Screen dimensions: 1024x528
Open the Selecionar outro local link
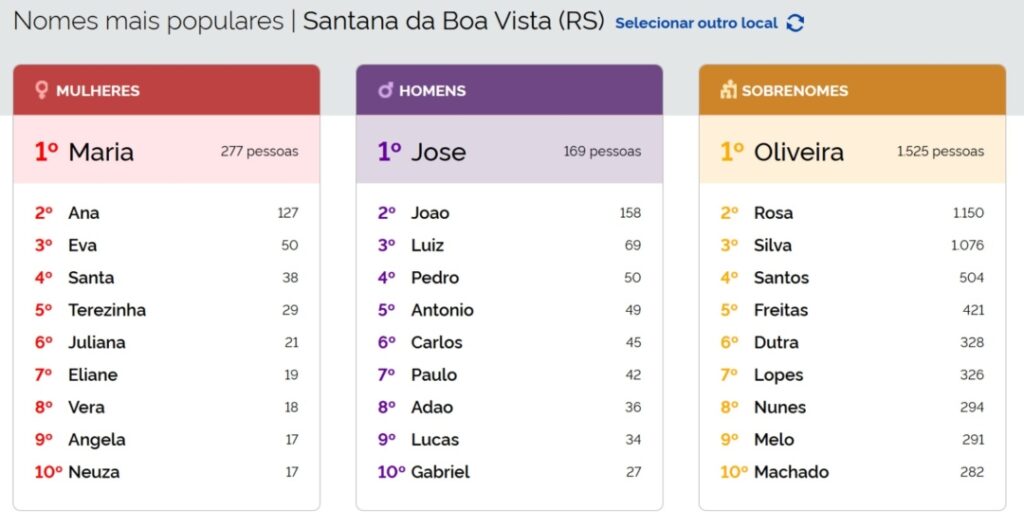point(696,23)
